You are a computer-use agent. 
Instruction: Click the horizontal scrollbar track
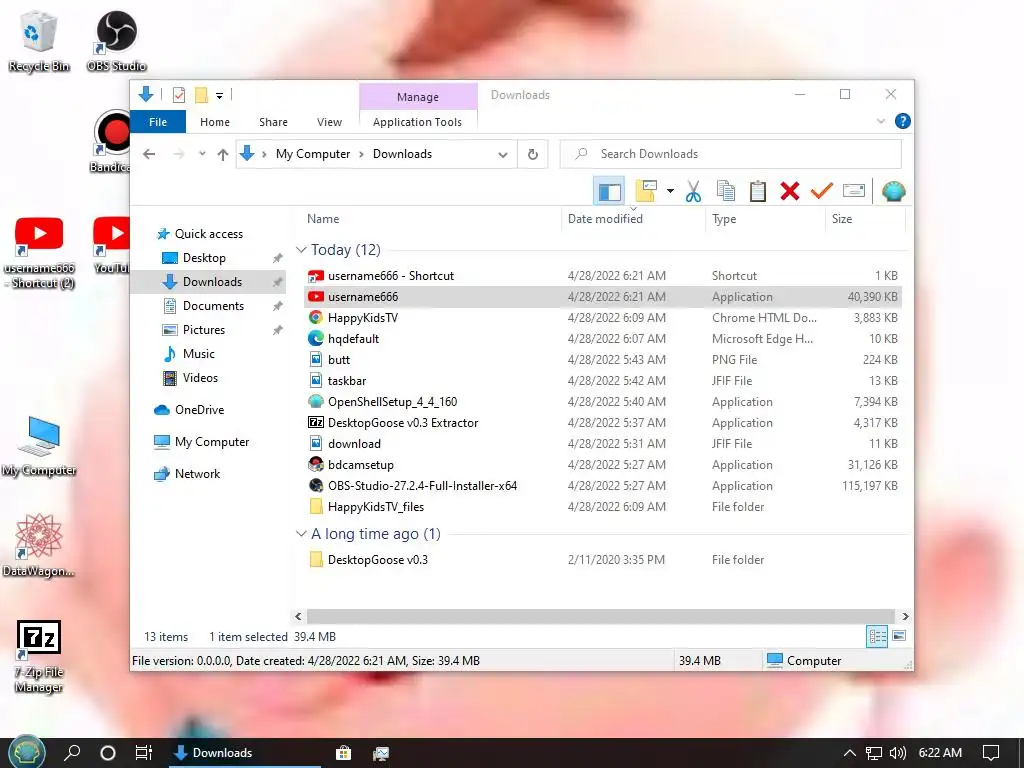click(600, 616)
